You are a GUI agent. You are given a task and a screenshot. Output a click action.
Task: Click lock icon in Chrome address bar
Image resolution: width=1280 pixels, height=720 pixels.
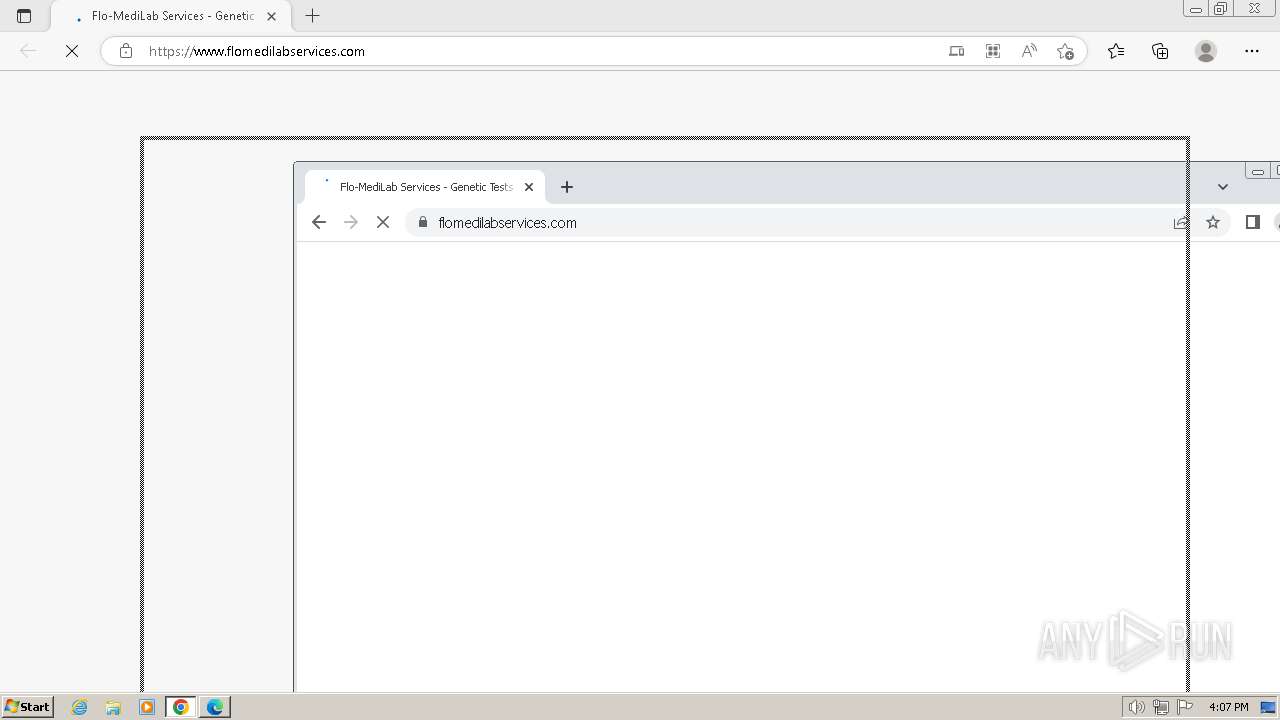coord(423,222)
